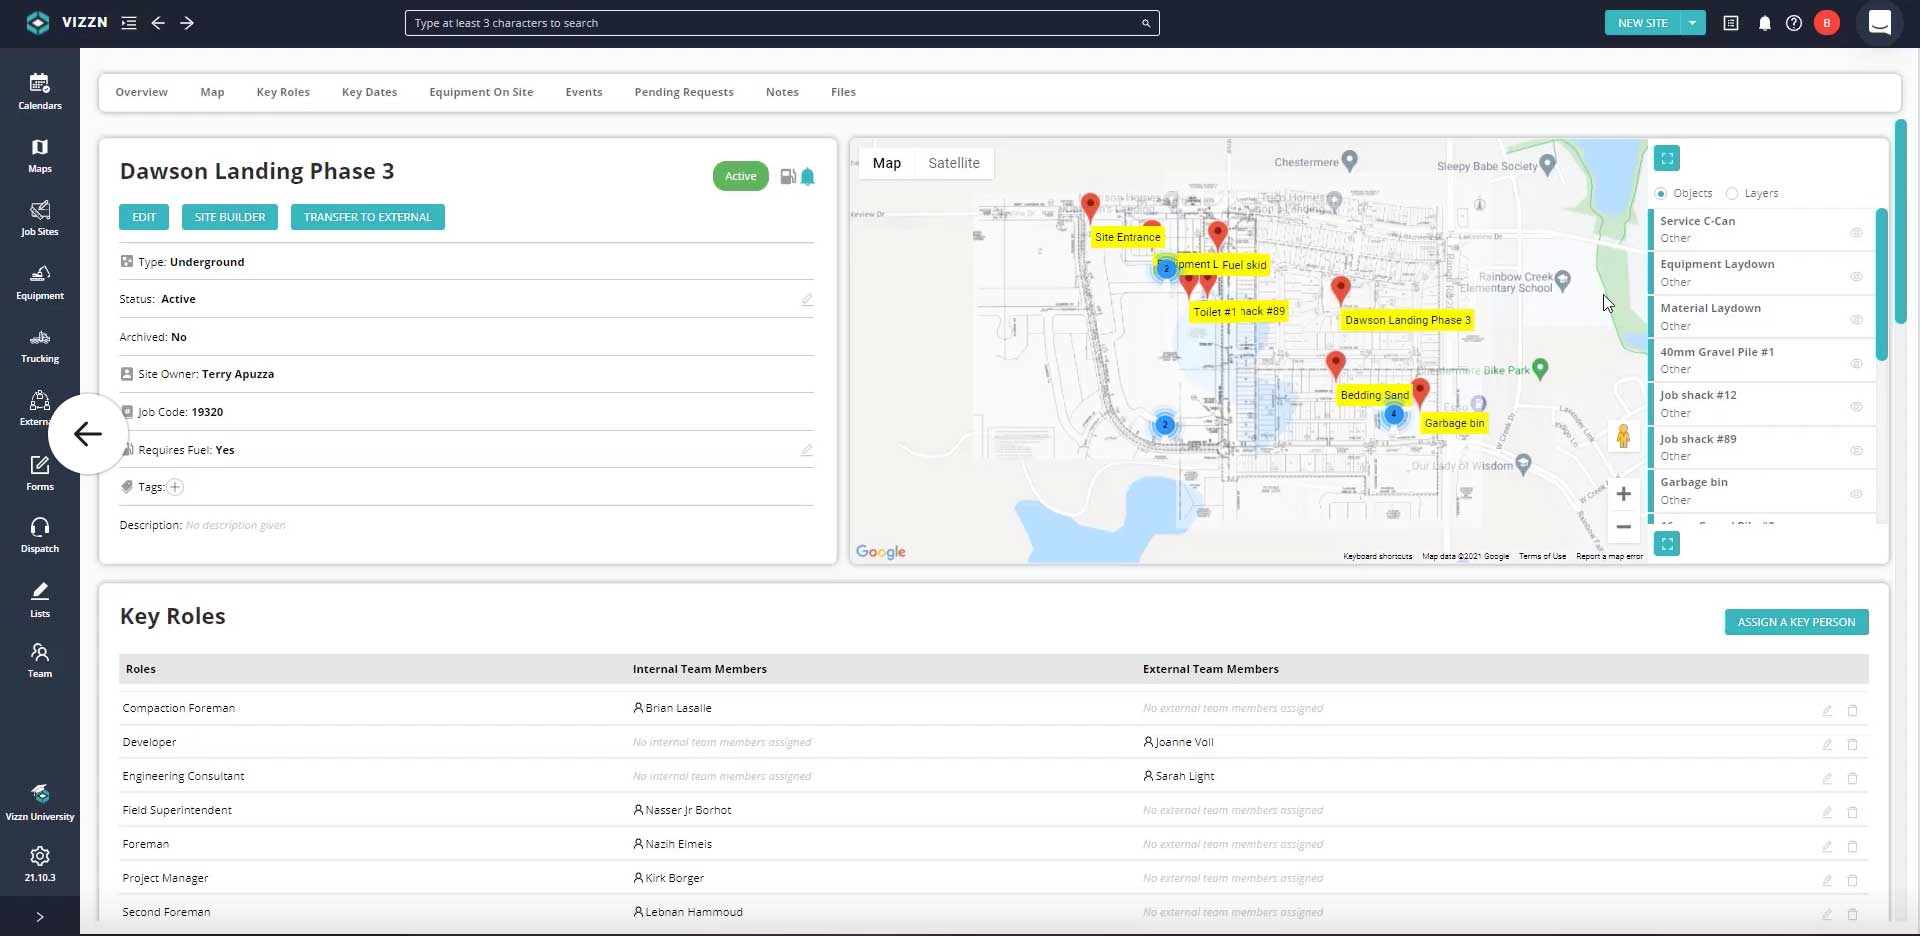The image size is (1922, 936).
Task: Open the Calendars section in the sidebar
Action: coord(39,90)
